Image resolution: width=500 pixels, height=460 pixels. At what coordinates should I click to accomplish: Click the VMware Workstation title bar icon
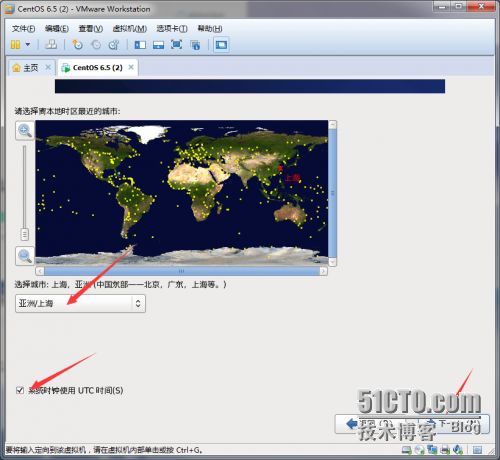(x=9, y=9)
